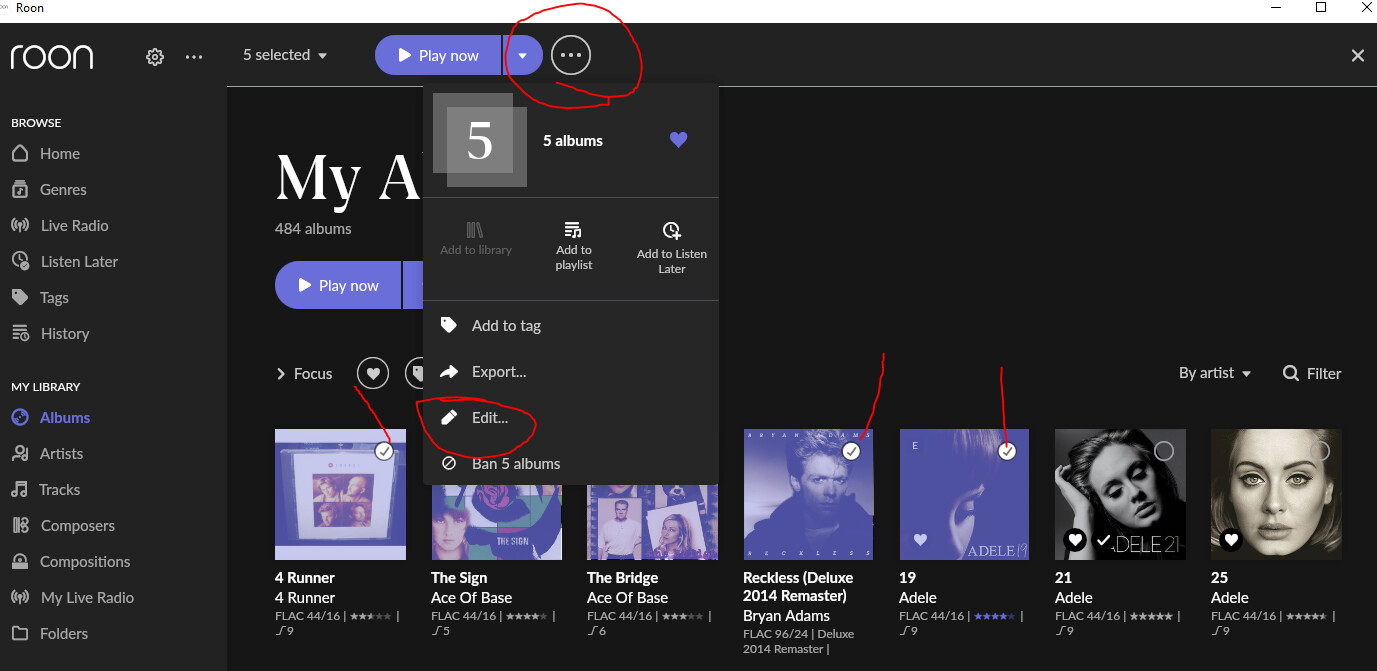Image resolution: width=1377 pixels, height=671 pixels.
Task: Choose Export... from the menu
Action: pyautogui.click(x=571, y=372)
